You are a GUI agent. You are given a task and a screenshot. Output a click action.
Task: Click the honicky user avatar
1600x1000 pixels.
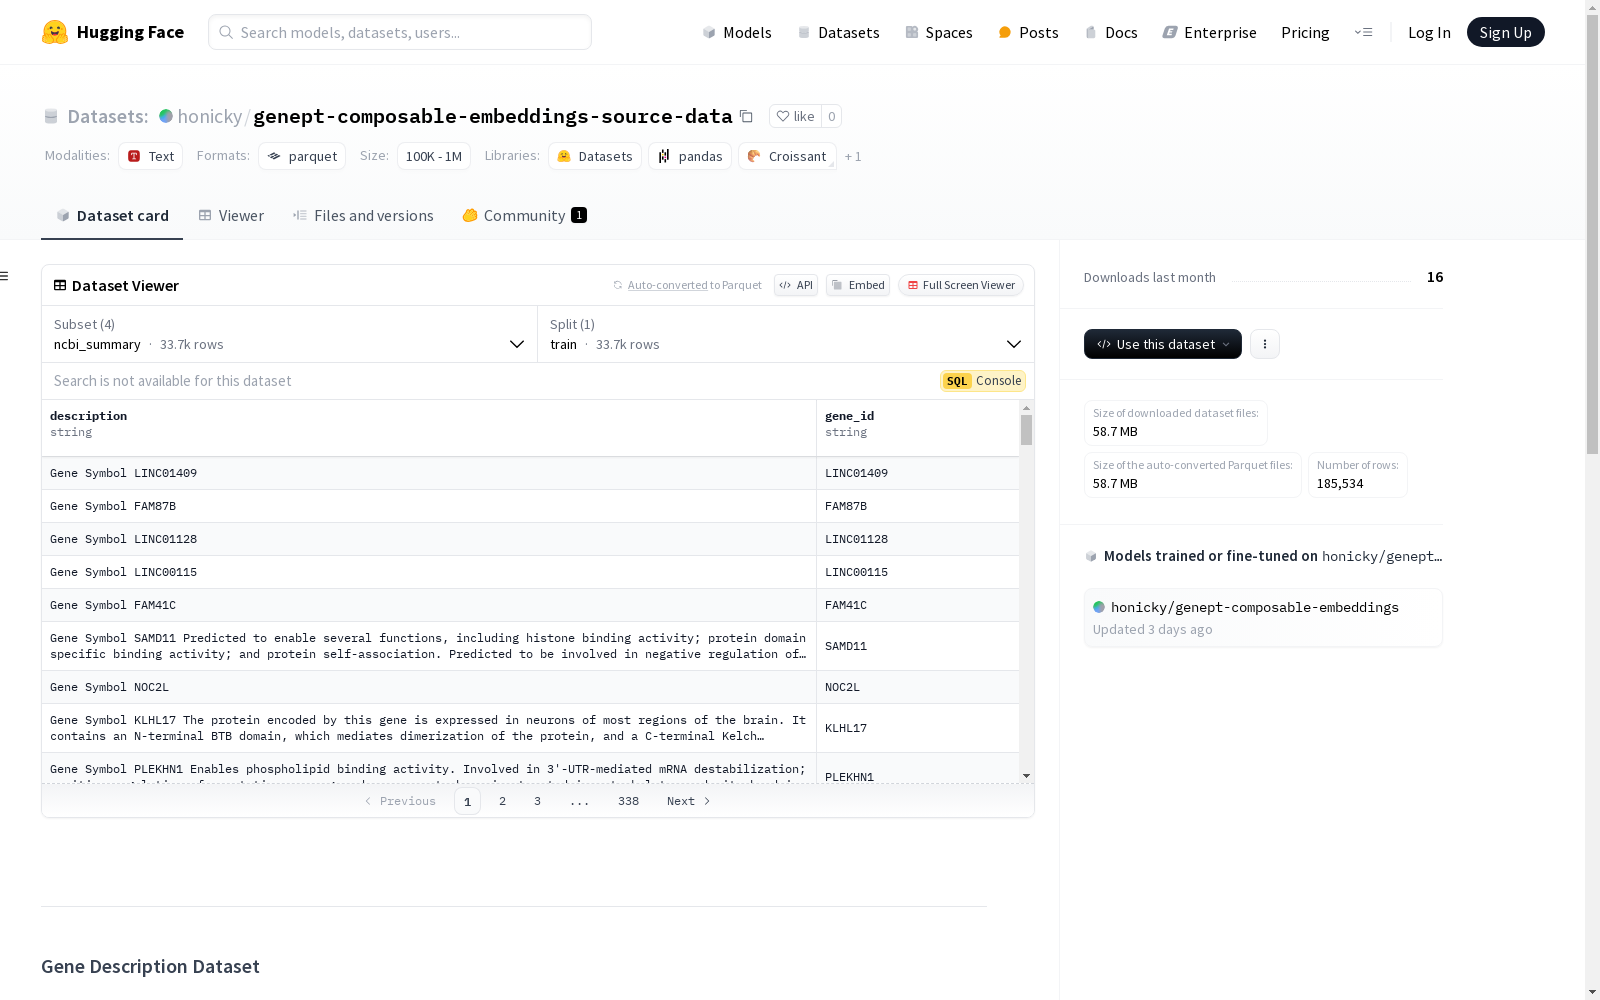(x=166, y=116)
